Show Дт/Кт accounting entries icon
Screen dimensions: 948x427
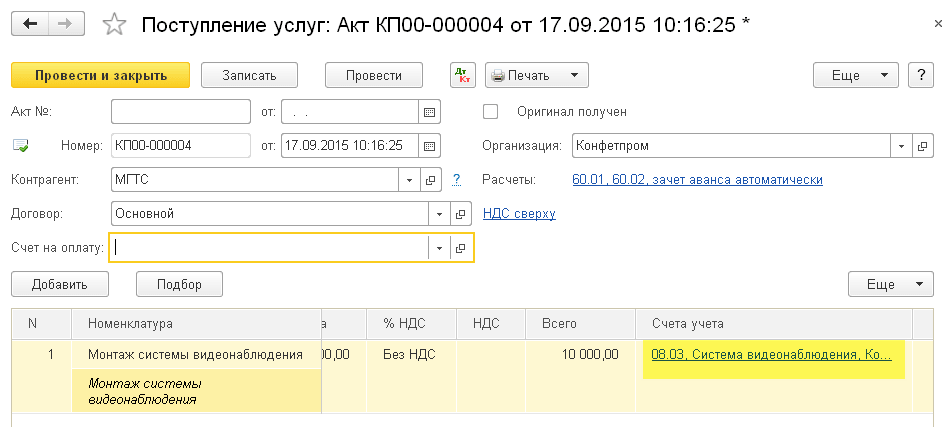click(x=463, y=75)
